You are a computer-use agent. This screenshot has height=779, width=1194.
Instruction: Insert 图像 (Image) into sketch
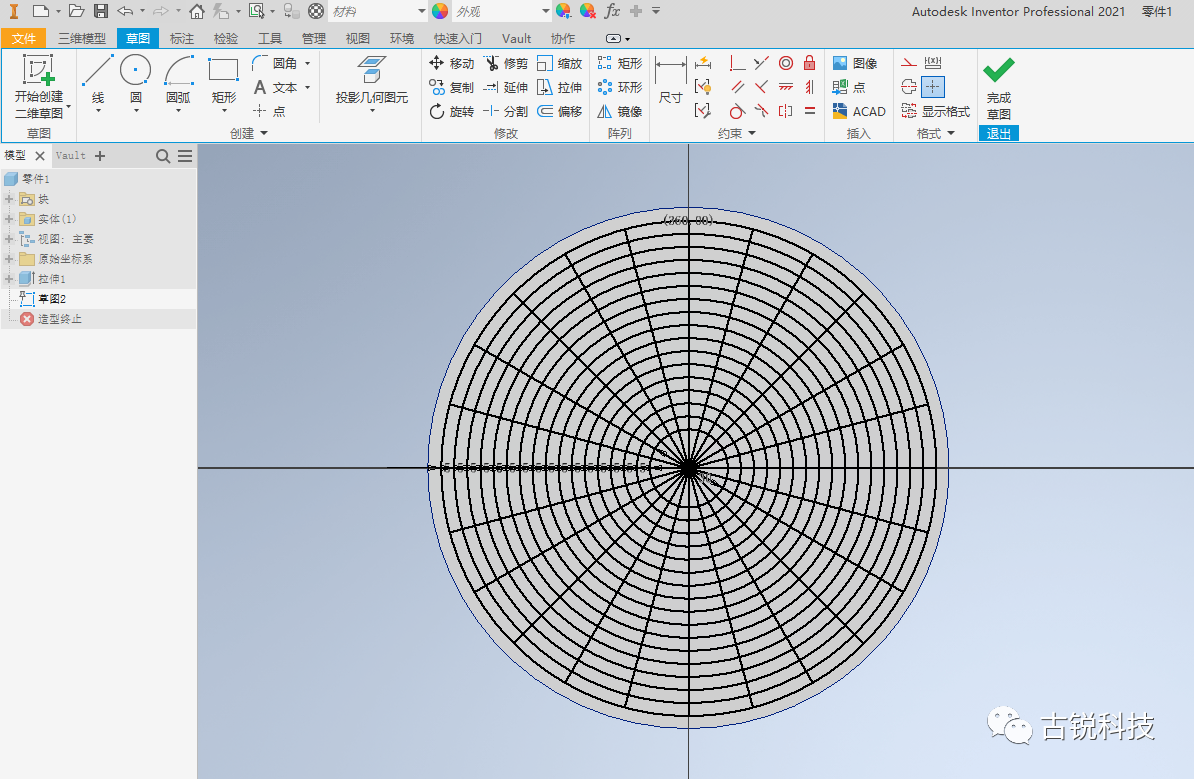click(x=855, y=63)
